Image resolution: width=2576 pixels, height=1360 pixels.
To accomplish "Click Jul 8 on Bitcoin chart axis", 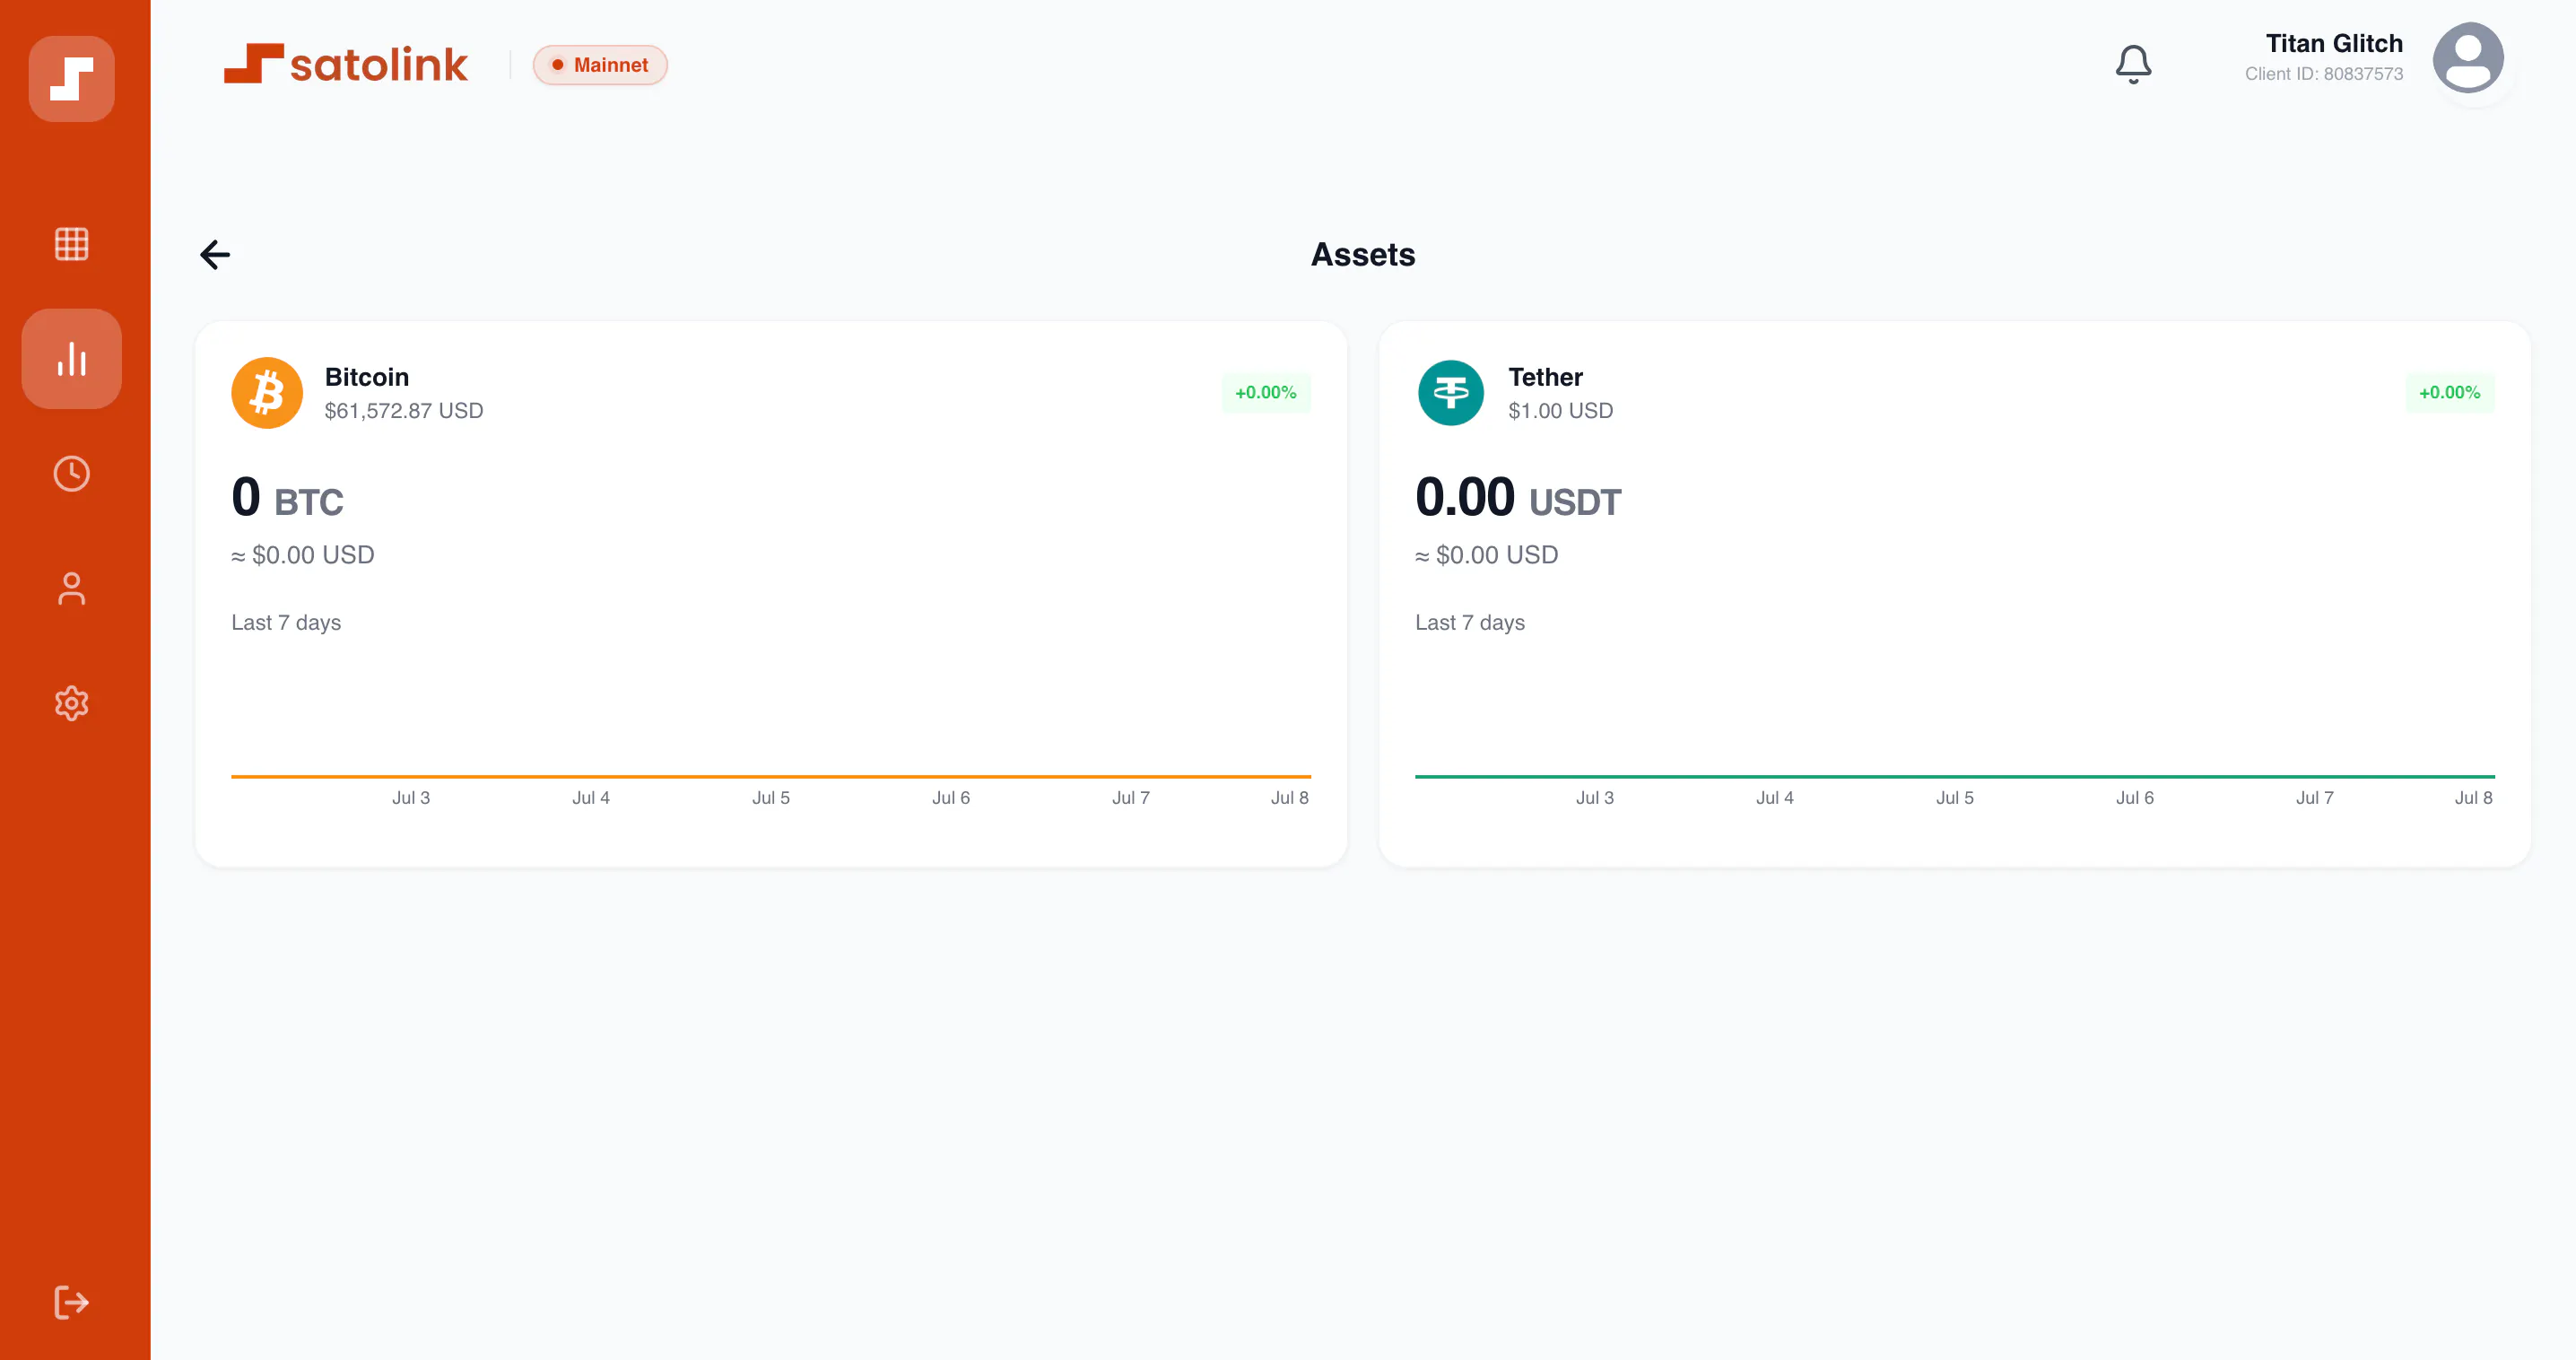I will click(1290, 798).
